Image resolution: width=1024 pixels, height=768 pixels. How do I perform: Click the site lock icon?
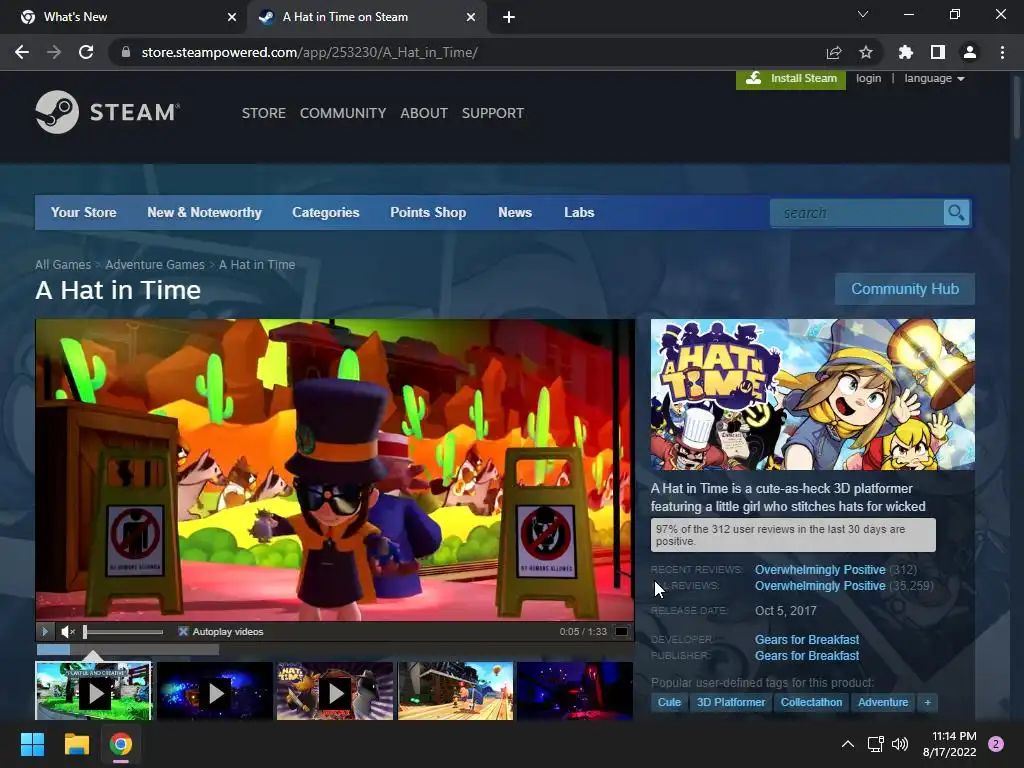click(x=126, y=52)
